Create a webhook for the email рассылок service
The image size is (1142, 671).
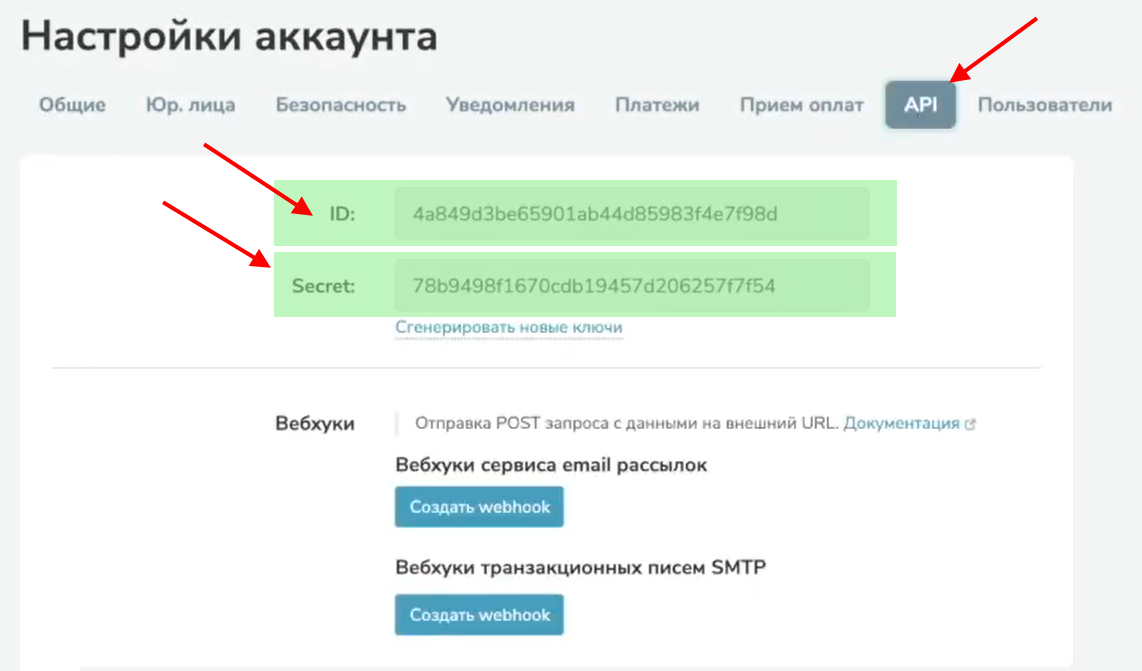[479, 507]
